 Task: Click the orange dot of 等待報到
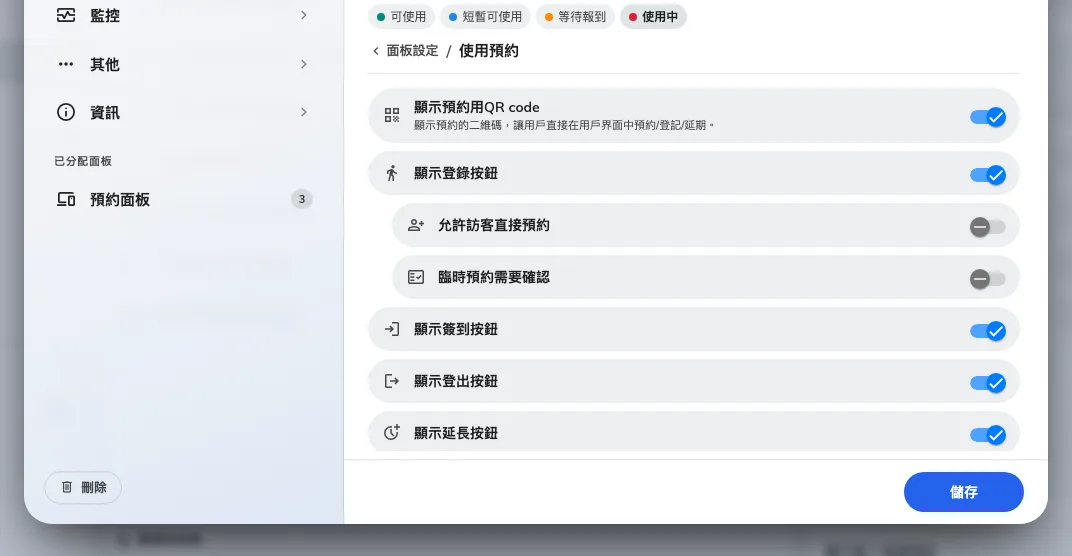(x=548, y=17)
